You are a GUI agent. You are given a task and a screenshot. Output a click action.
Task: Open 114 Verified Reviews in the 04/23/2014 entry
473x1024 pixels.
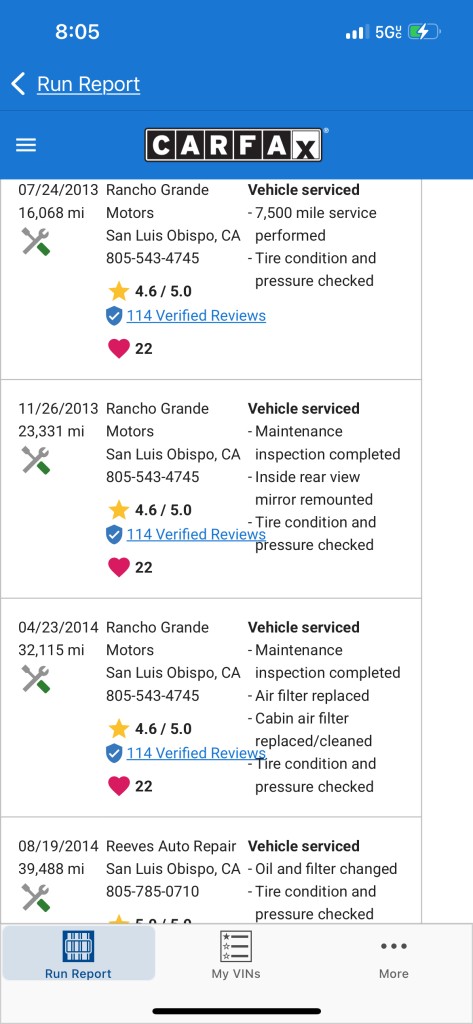(x=196, y=754)
